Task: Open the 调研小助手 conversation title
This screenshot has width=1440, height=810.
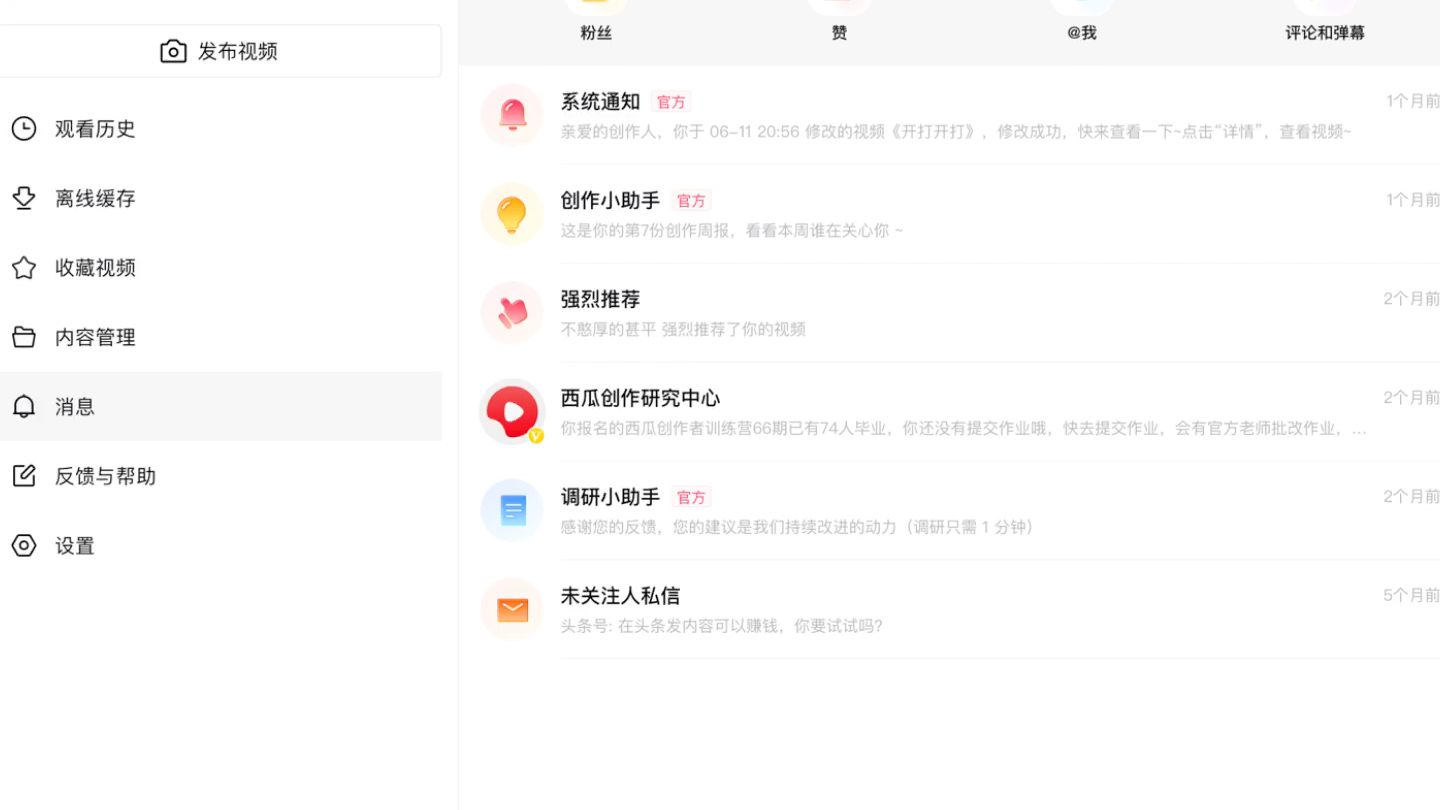Action: [610, 497]
